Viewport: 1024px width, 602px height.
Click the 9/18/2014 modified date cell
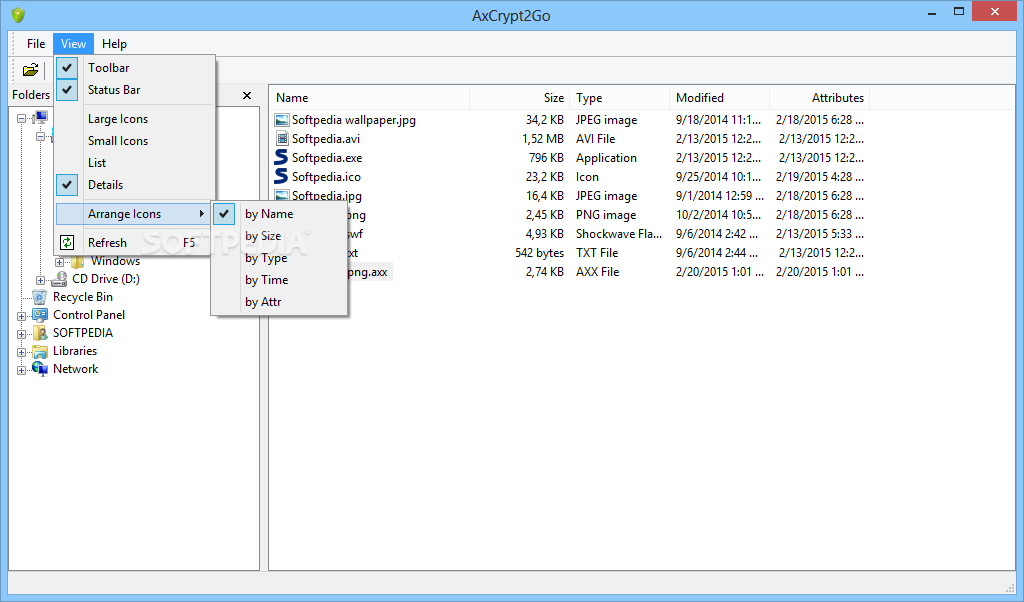(x=718, y=120)
